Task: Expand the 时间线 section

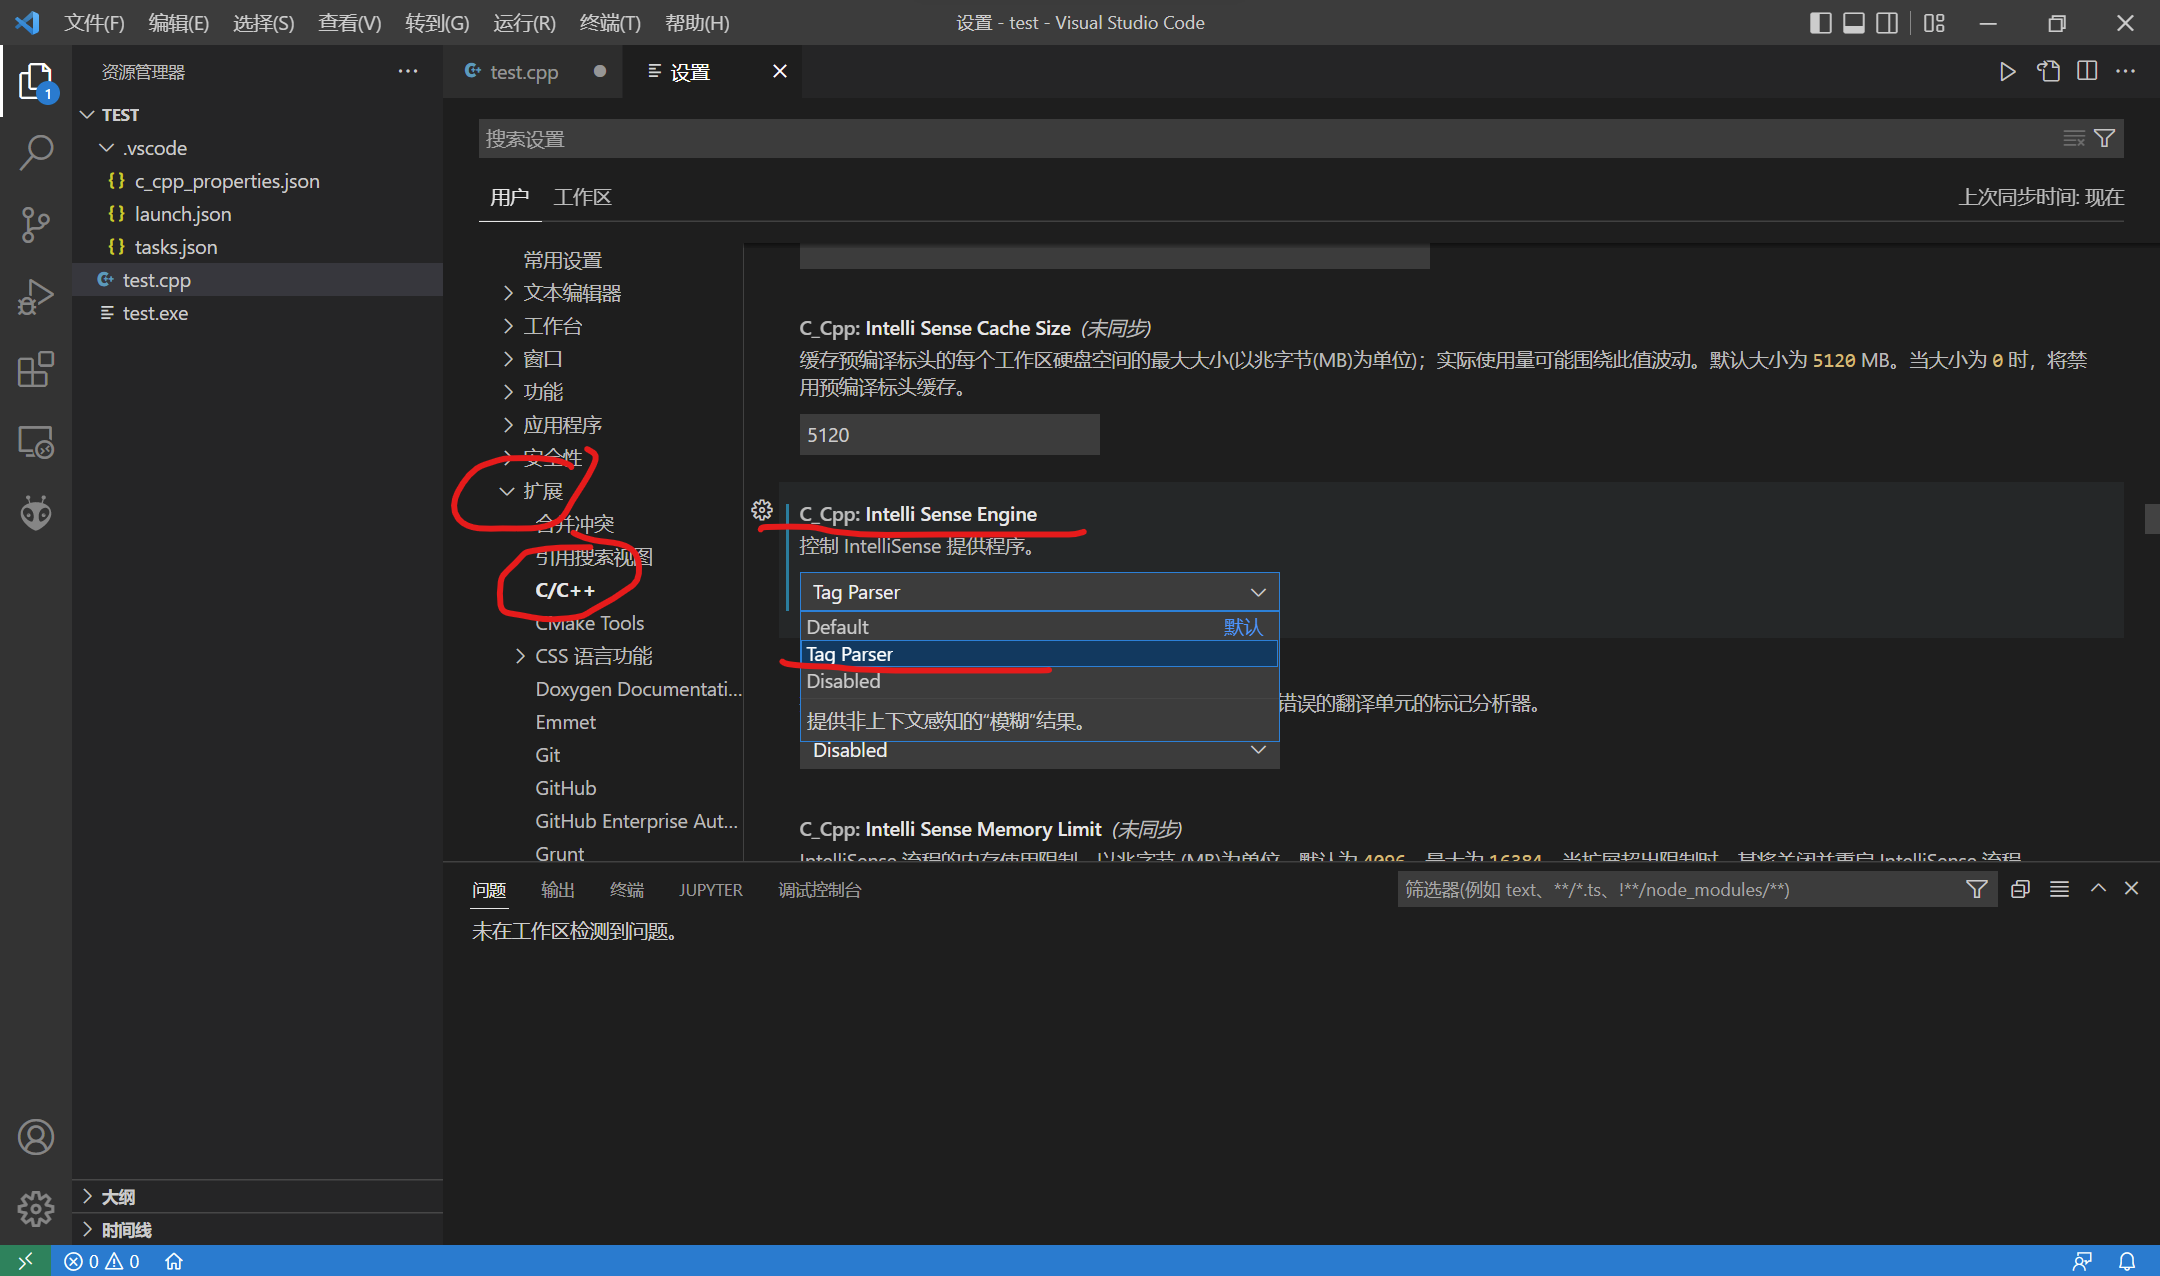Action: [x=88, y=1229]
